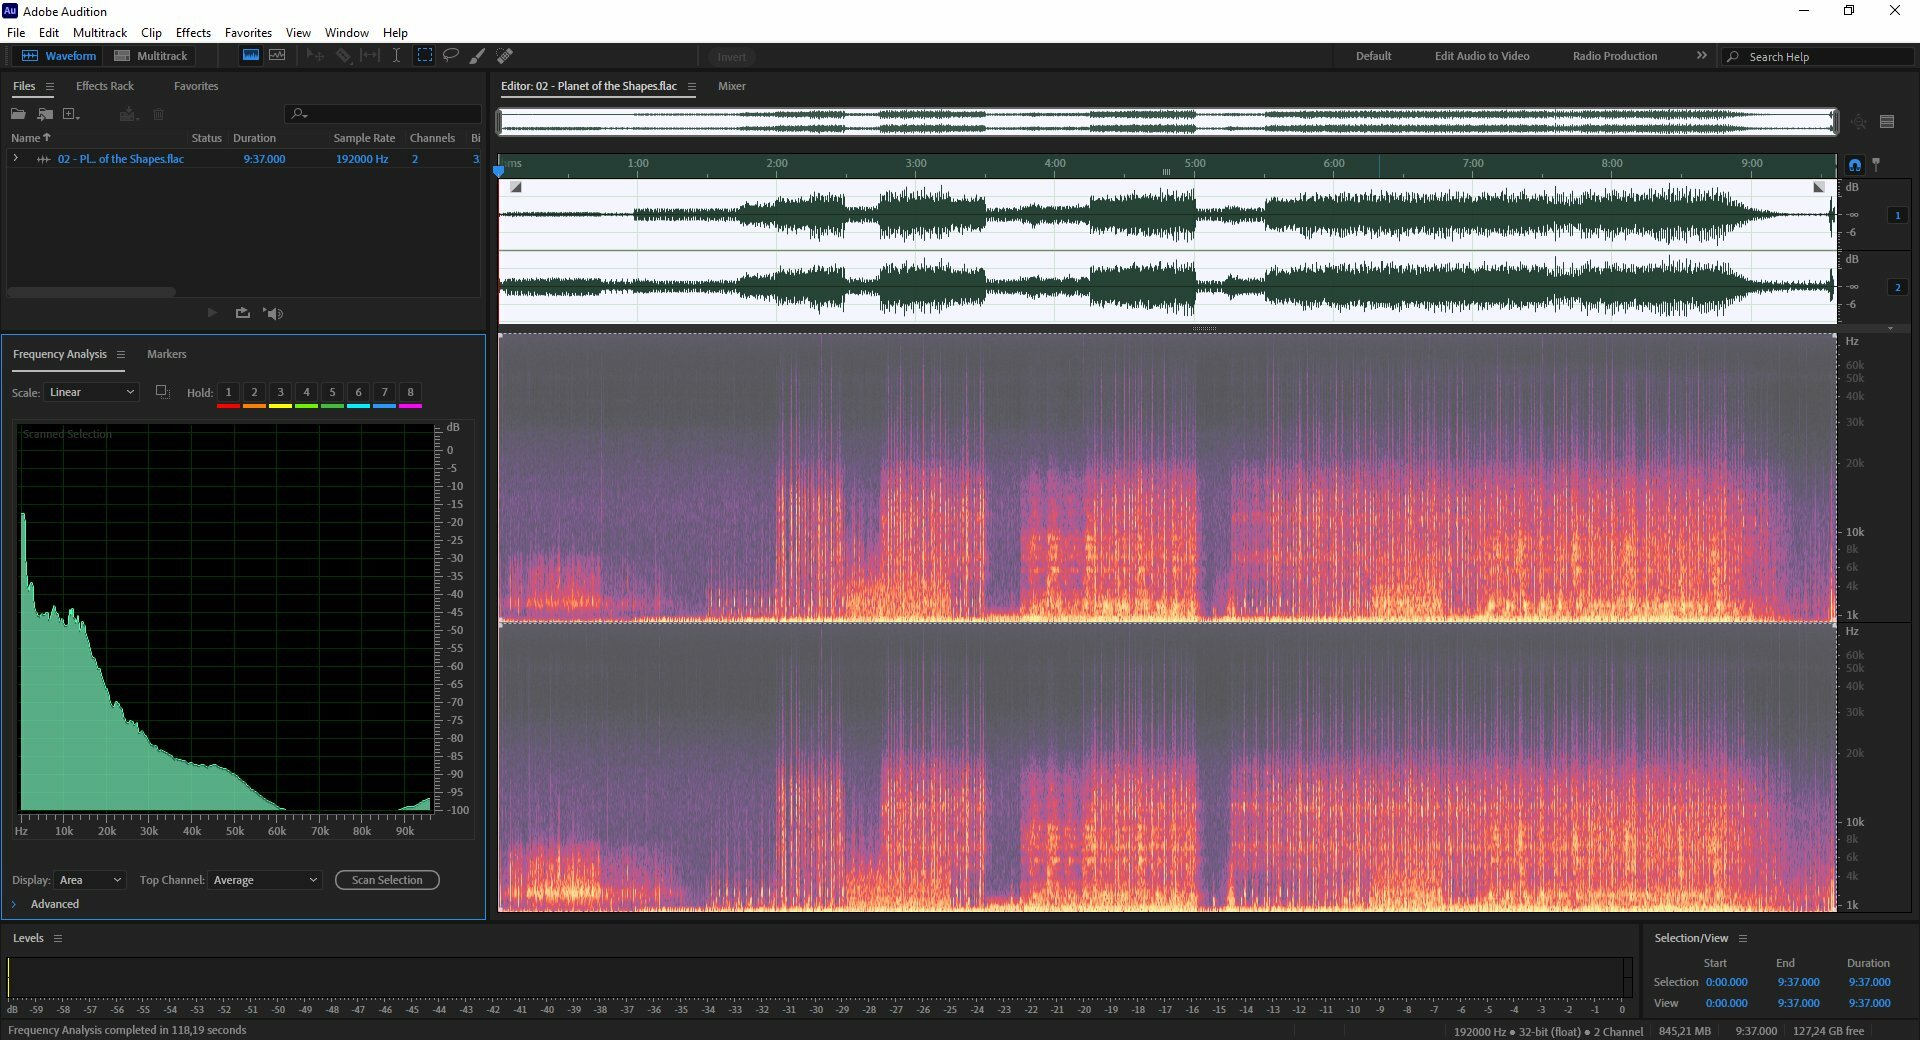Switch to the Effects Rack tab
This screenshot has height=1040, width=1920.
click(105, 86)
